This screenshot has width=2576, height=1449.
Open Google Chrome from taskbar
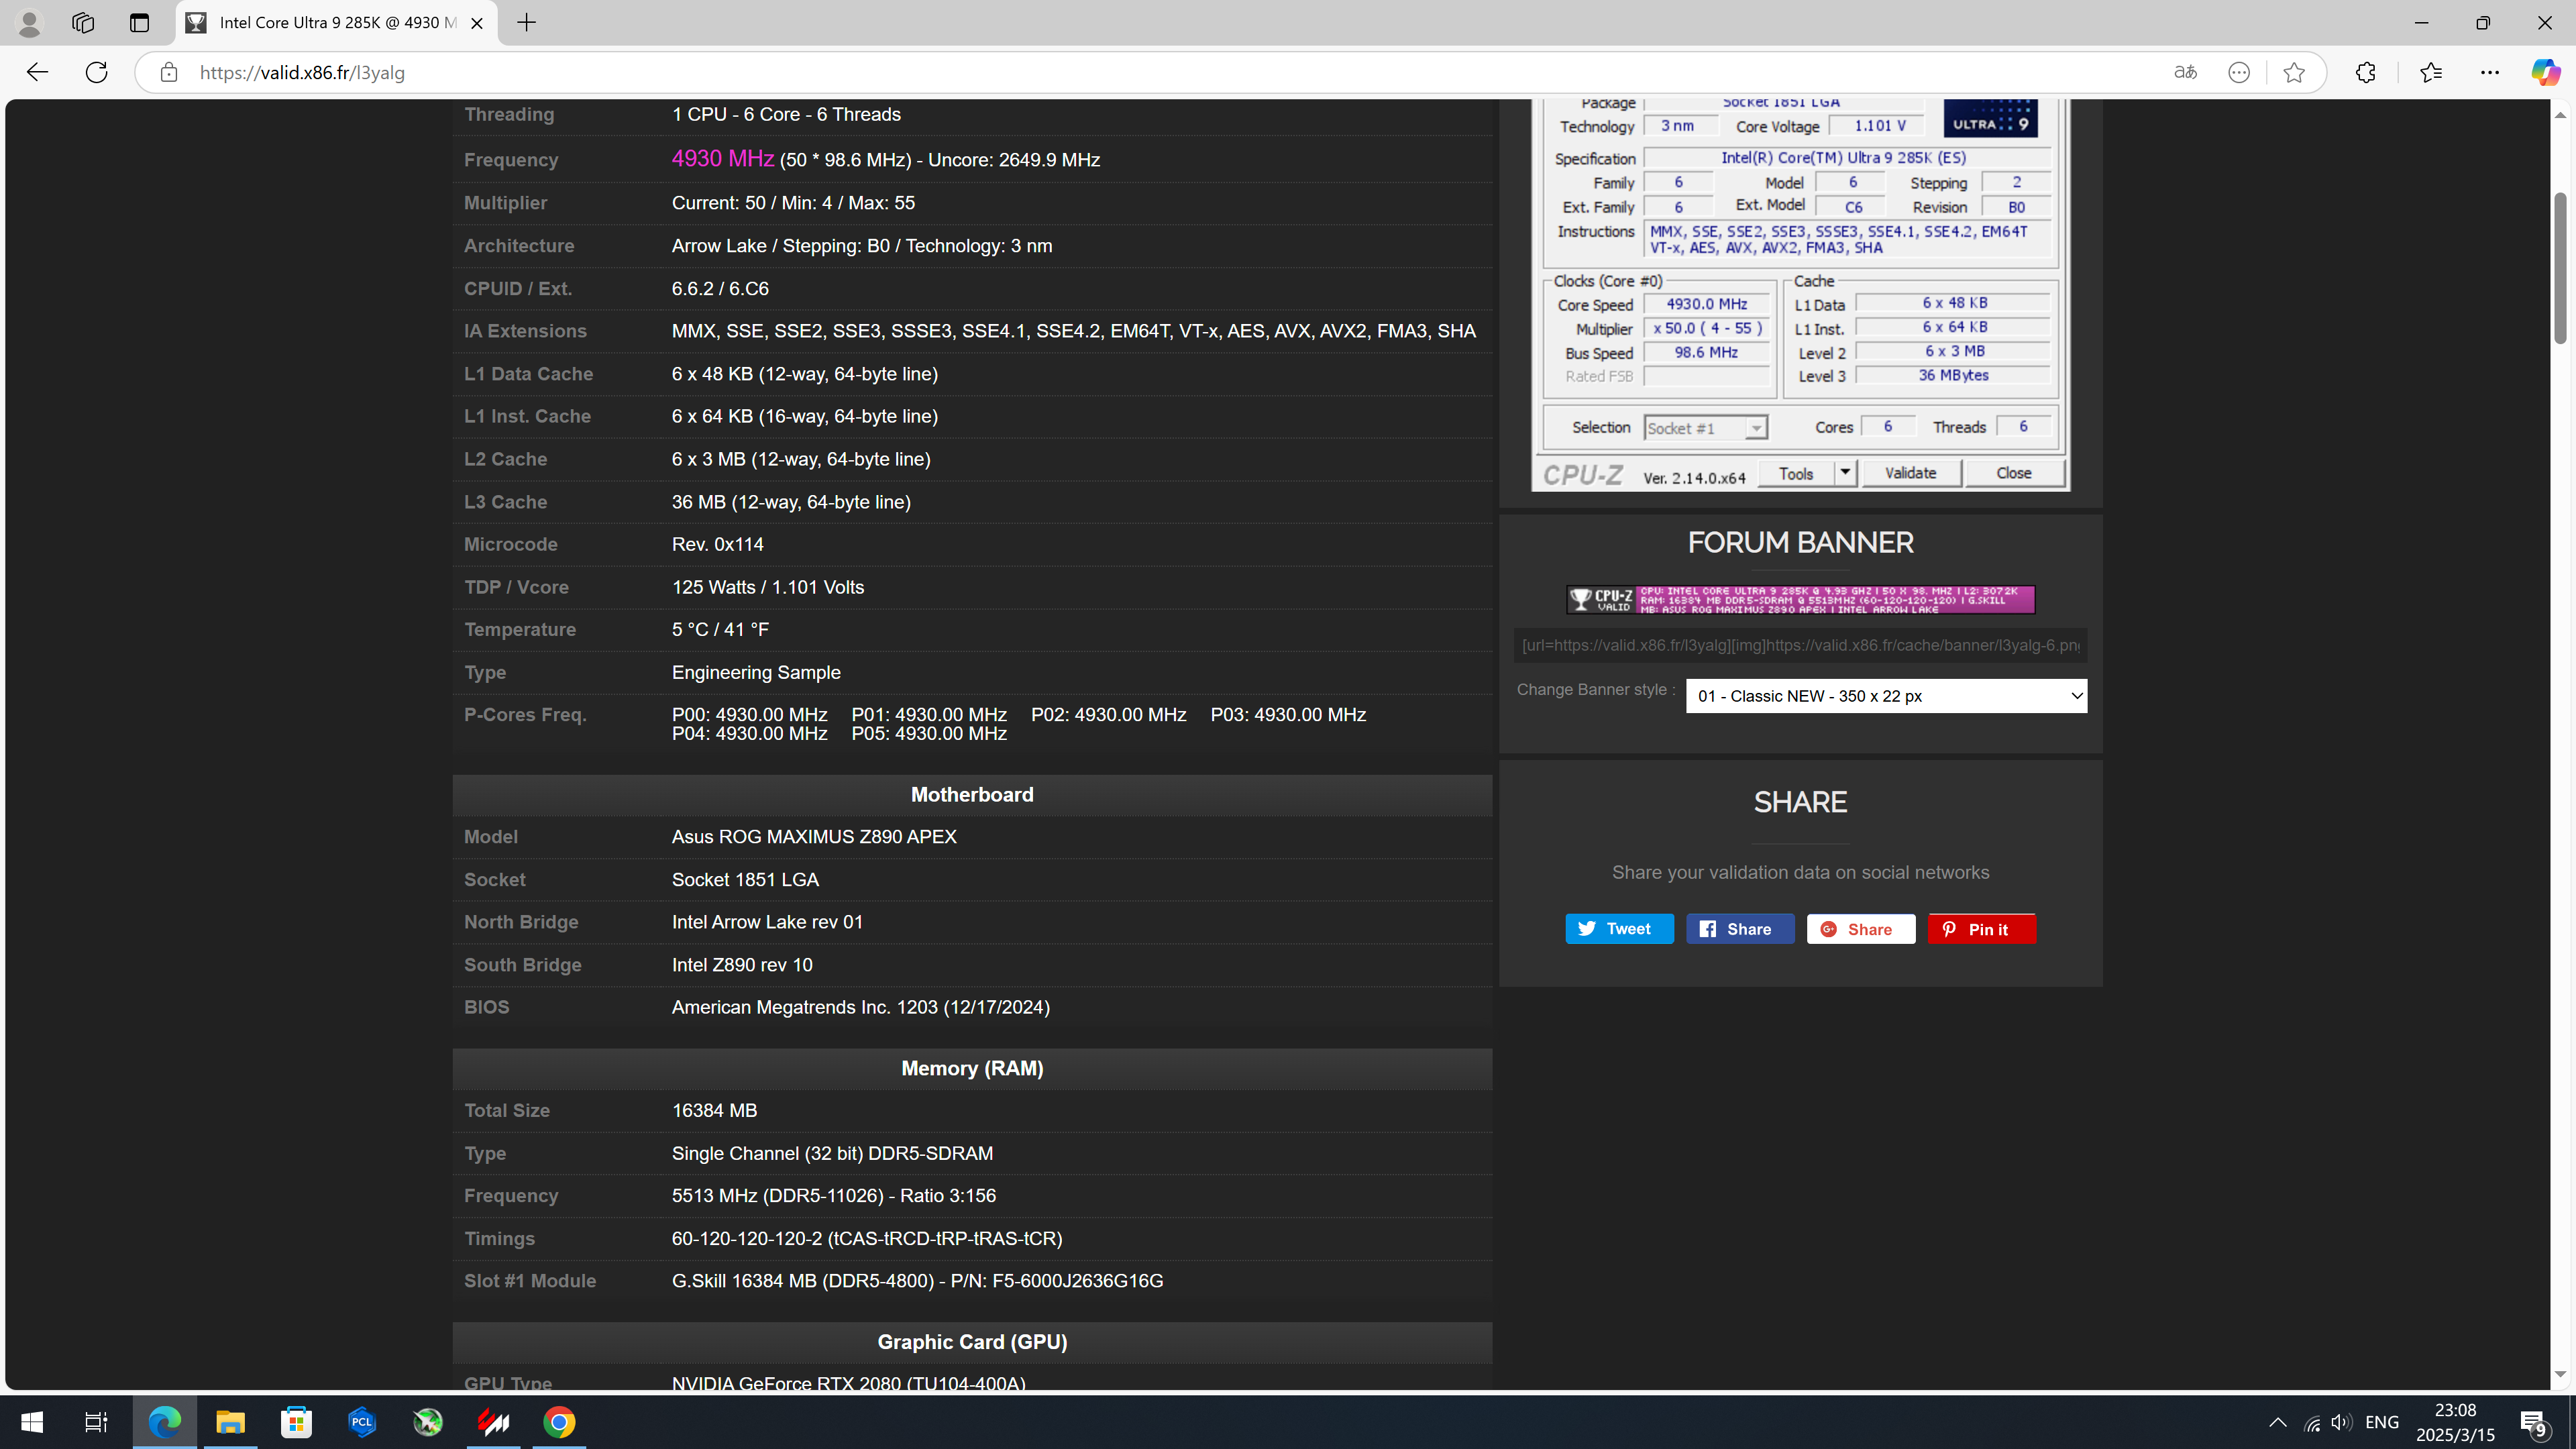(x=559, y=1422)
